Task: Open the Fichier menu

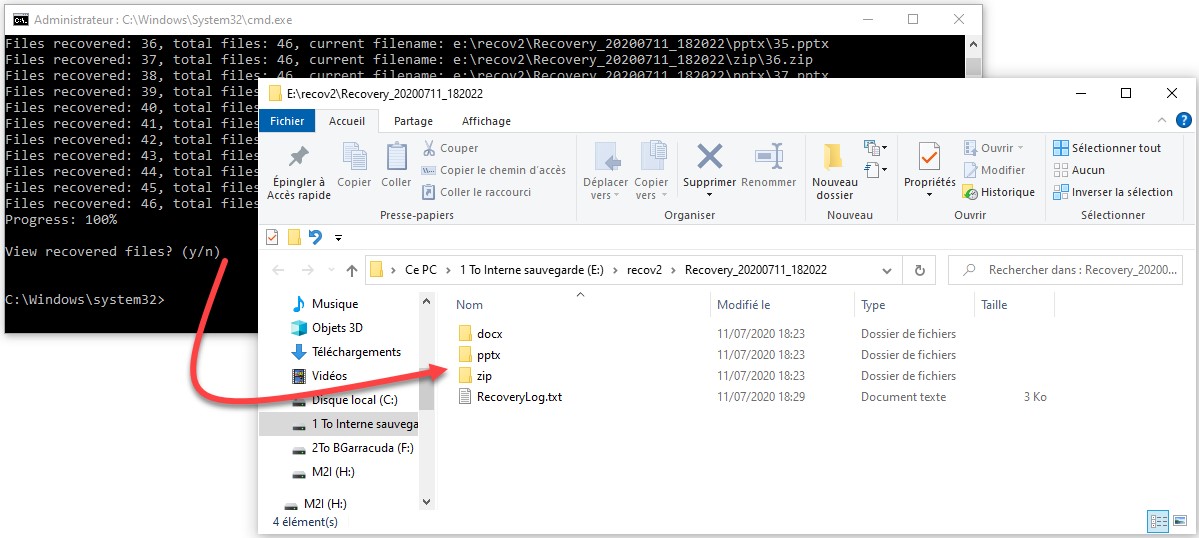Action: 287,121
